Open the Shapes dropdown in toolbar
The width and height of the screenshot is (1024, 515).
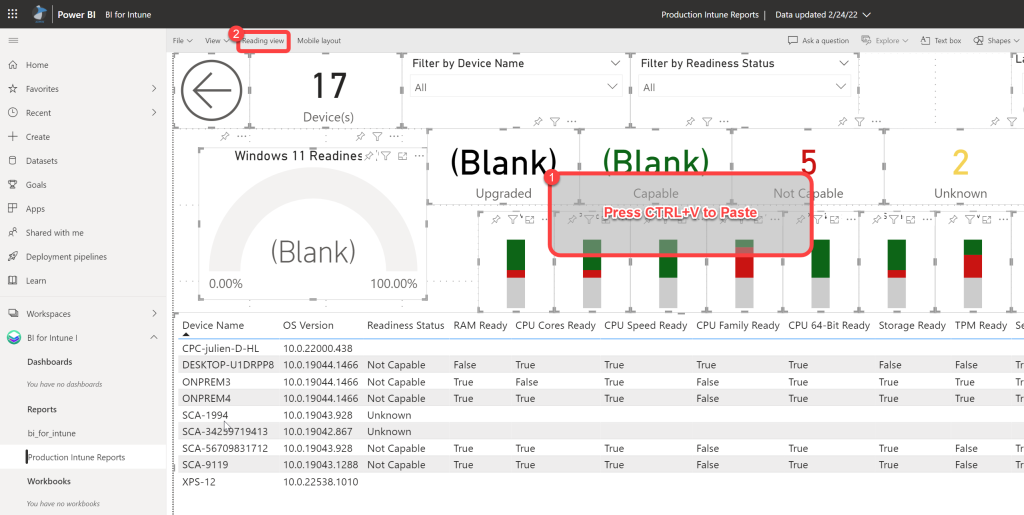coord(998,41)
